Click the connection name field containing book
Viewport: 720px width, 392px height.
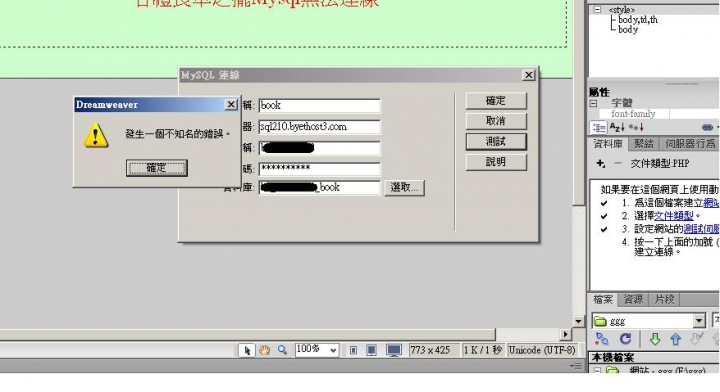pyautogui.click(x=320, y=106)
